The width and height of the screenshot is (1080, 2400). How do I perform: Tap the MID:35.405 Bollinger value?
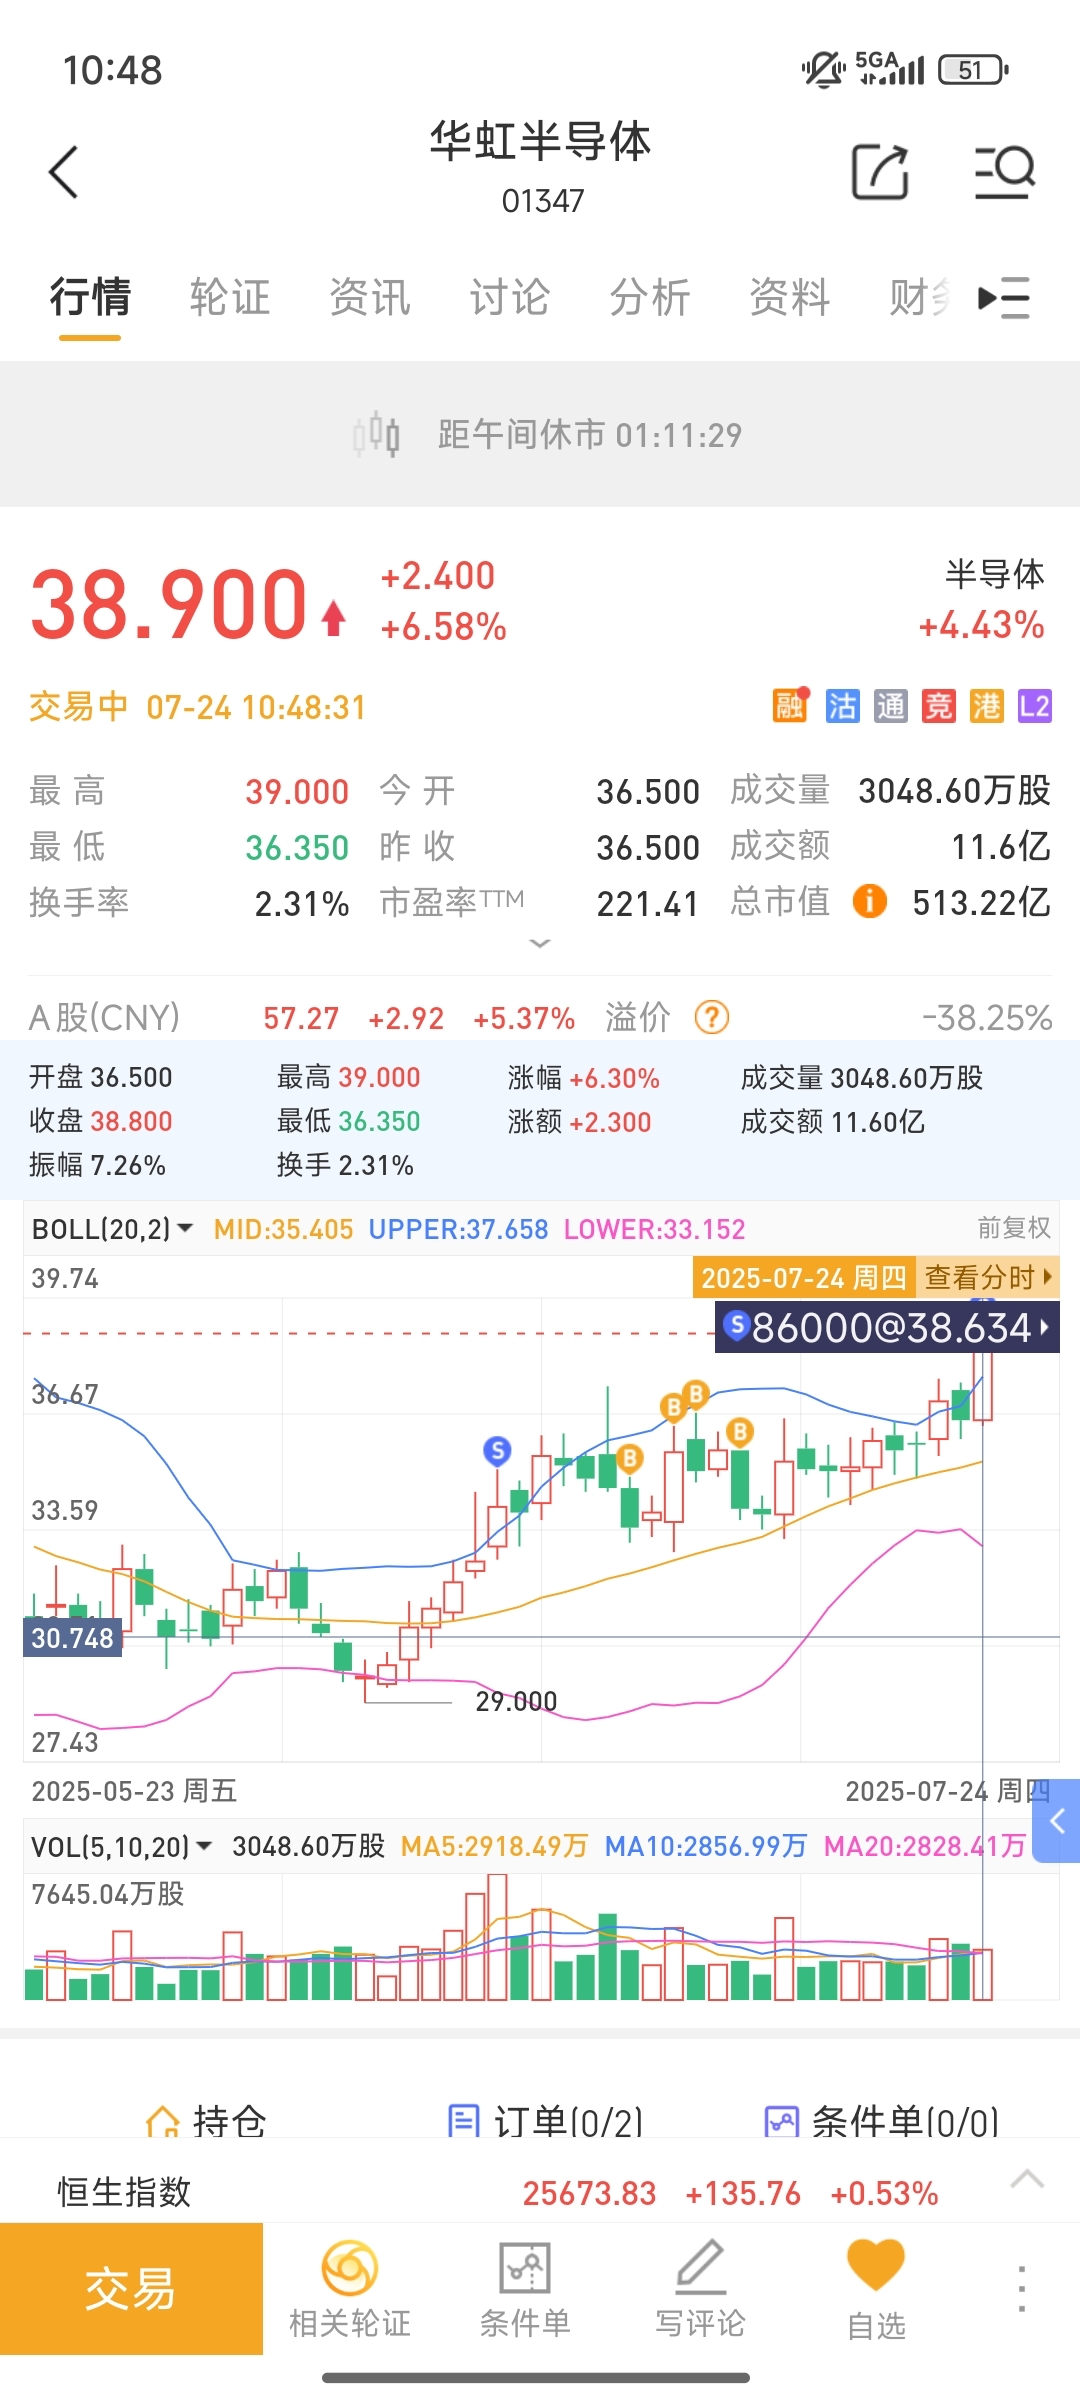click(283, 1229)
